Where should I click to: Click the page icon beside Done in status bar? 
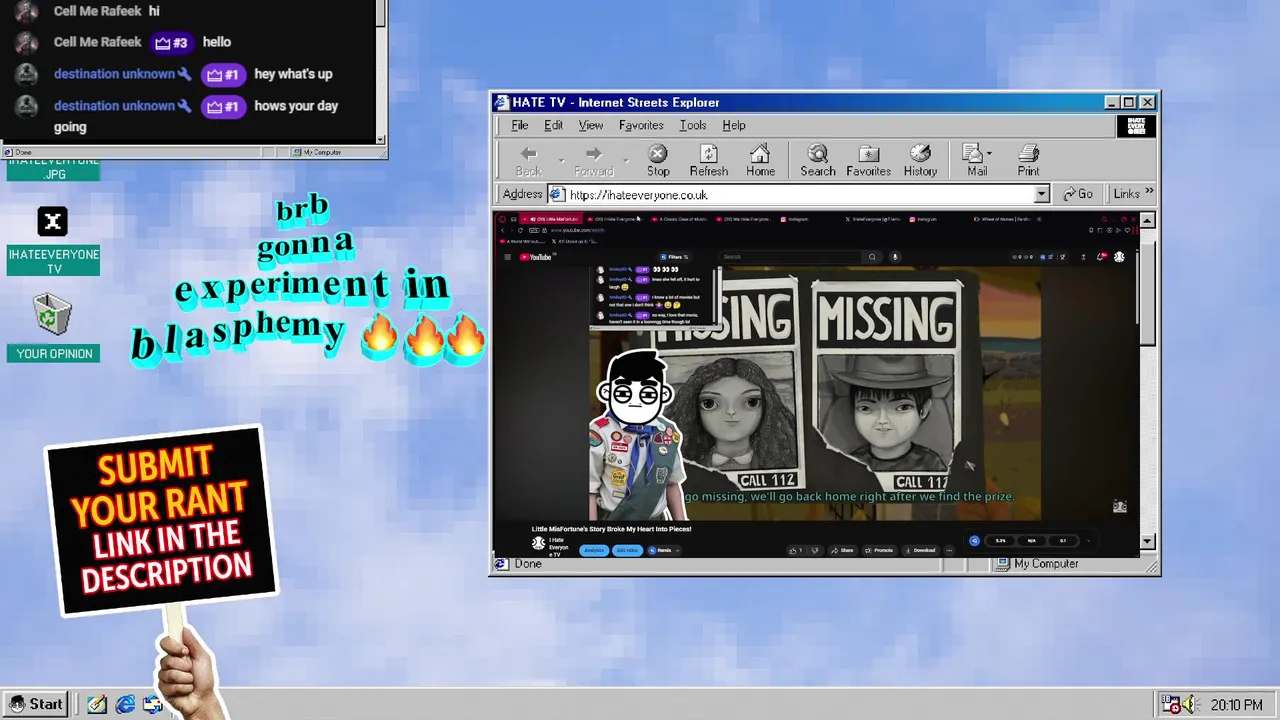(503, 564)
